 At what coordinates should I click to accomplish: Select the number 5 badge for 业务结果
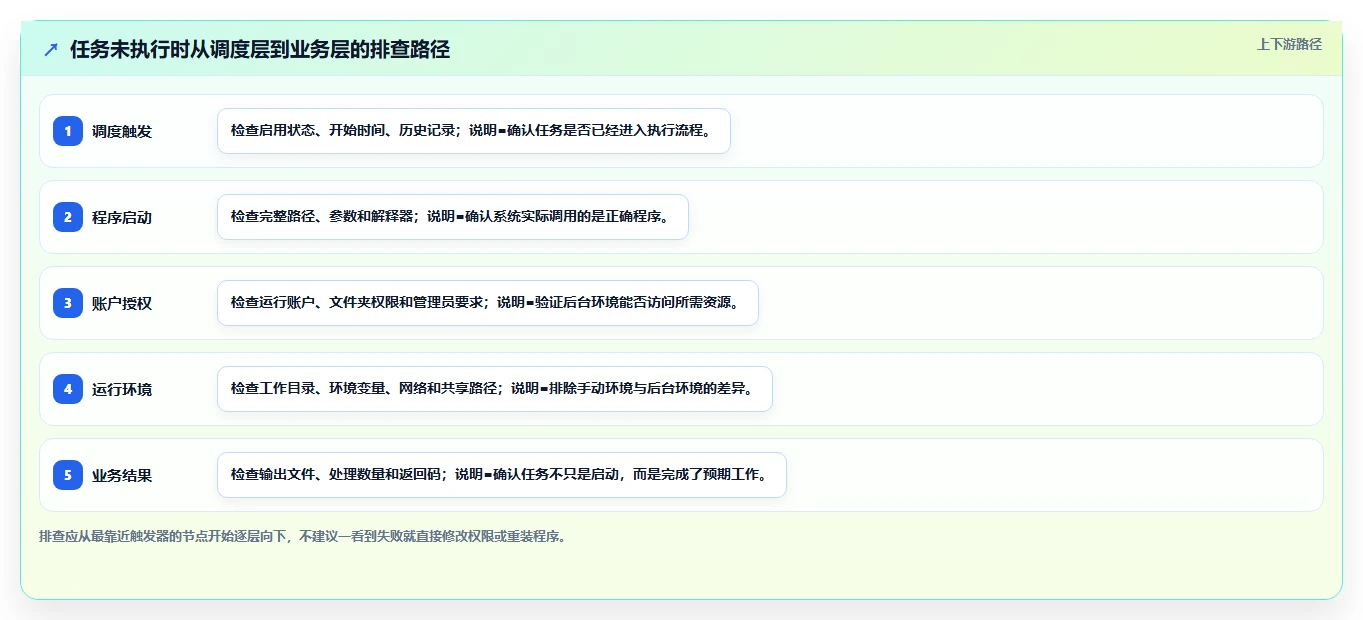tap(68, 475)
